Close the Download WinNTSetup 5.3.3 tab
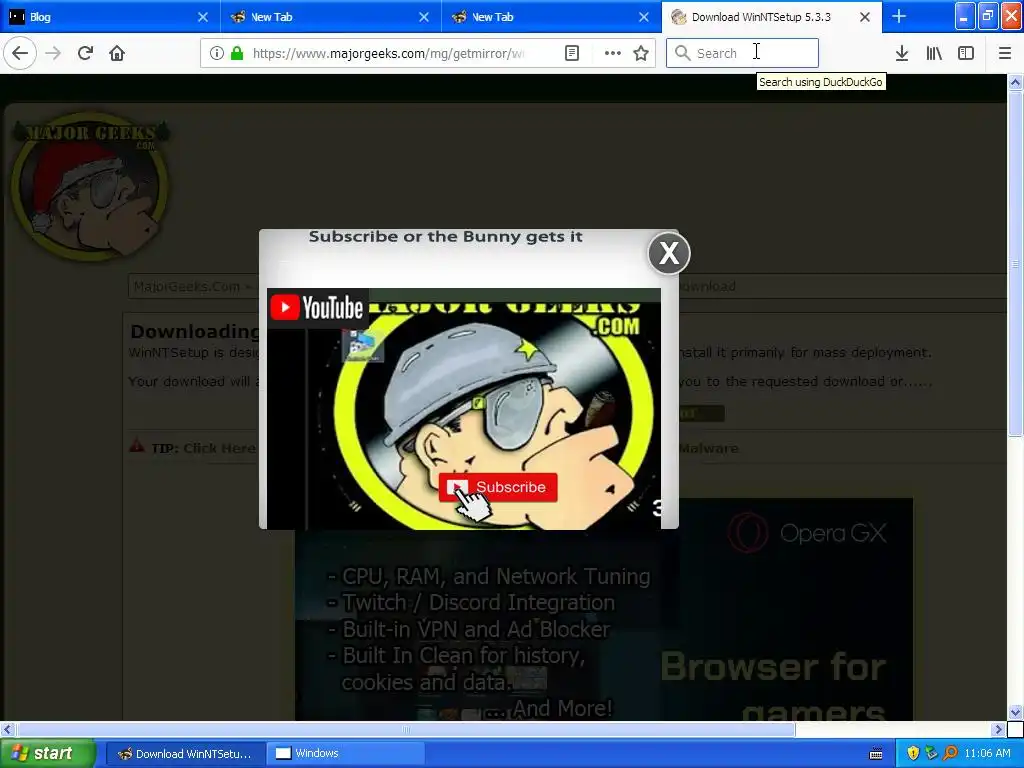 [x=865, y=17]
